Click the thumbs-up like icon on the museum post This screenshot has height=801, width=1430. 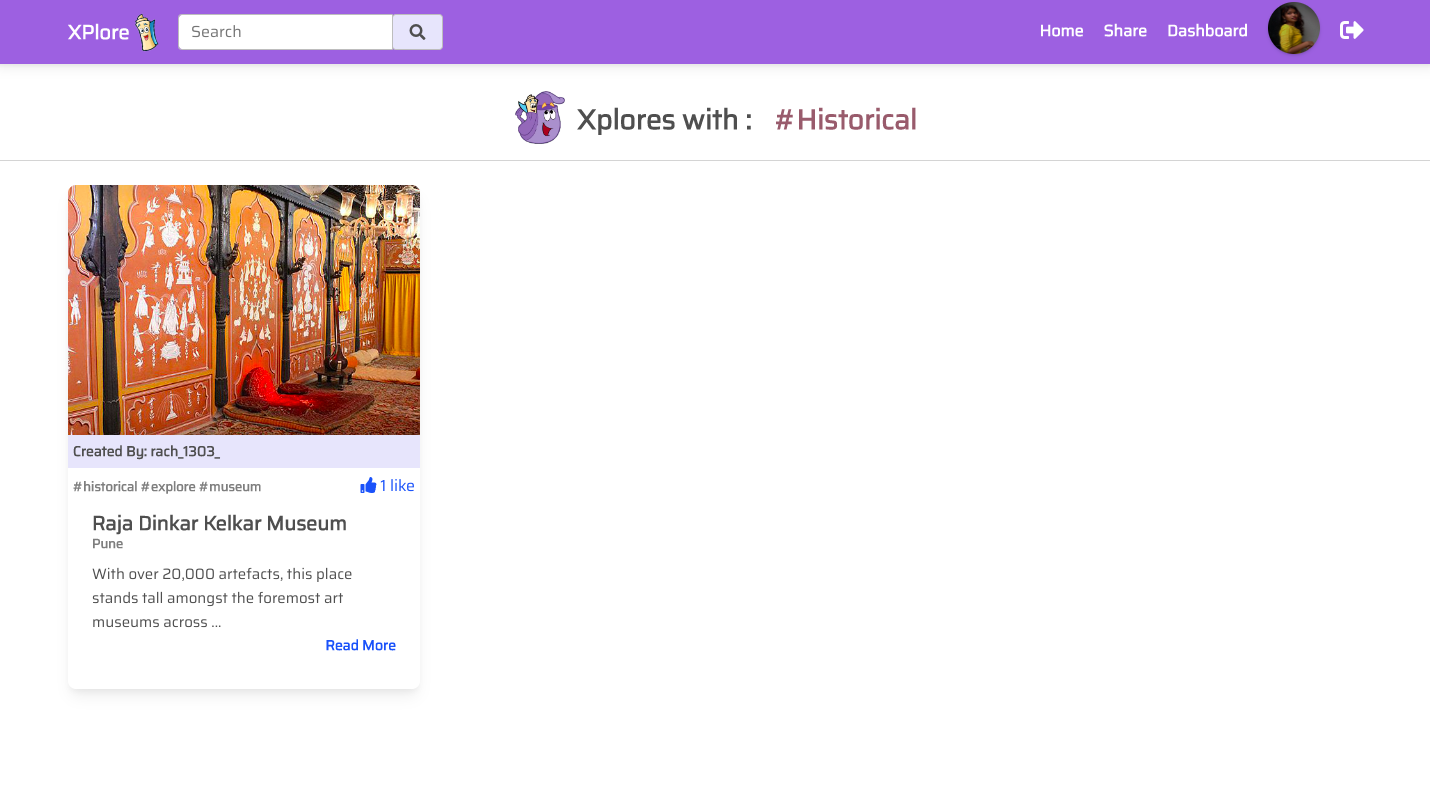[369, 485]
